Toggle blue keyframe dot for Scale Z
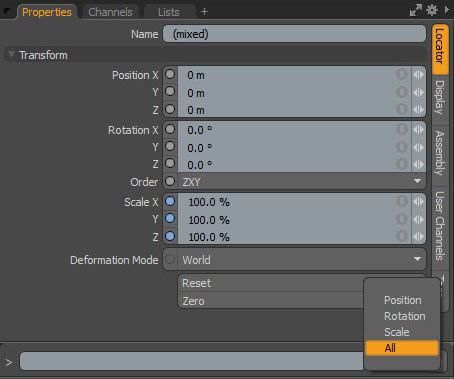 (170, 236)
